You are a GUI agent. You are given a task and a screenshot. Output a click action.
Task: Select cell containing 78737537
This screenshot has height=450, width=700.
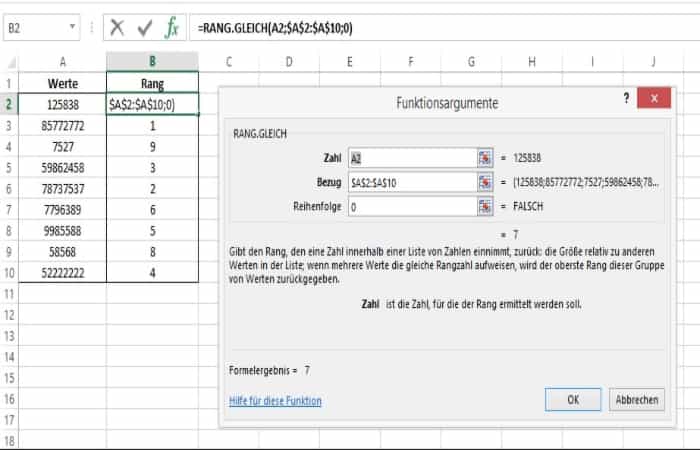click(x=62, y=189)
